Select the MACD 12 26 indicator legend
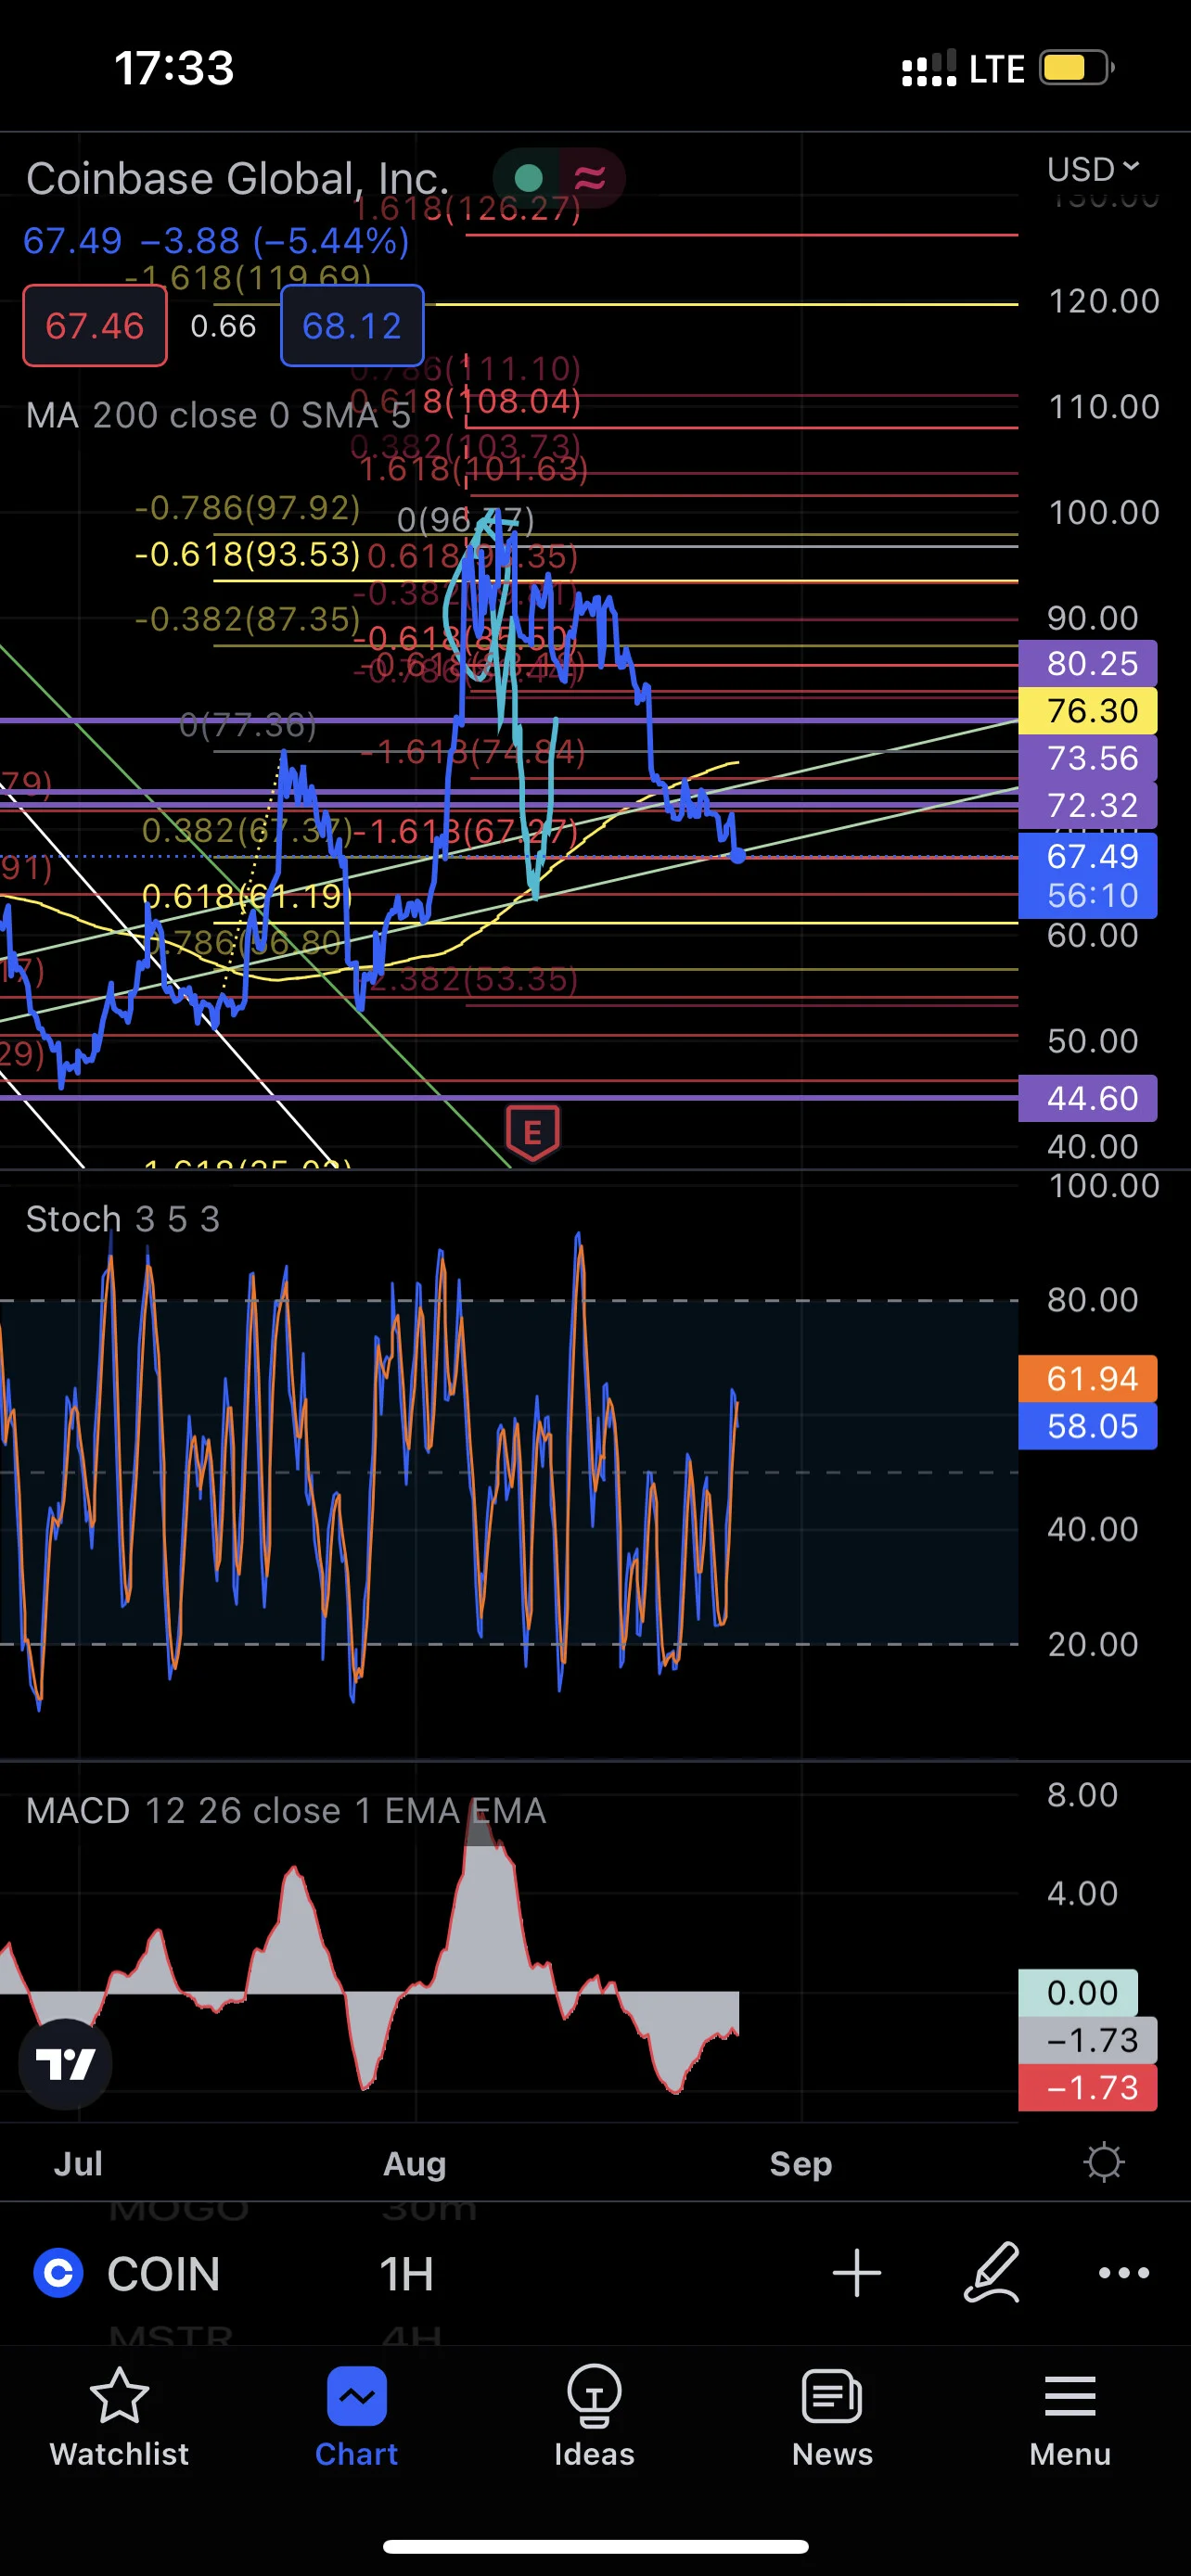Viewport: 1191px width, 2576px height. point(286,1811)
